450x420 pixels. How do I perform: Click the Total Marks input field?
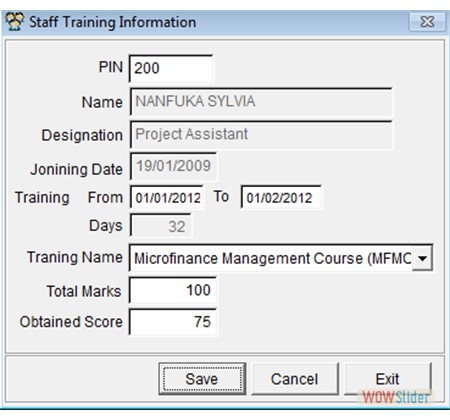tap(173, 290)
